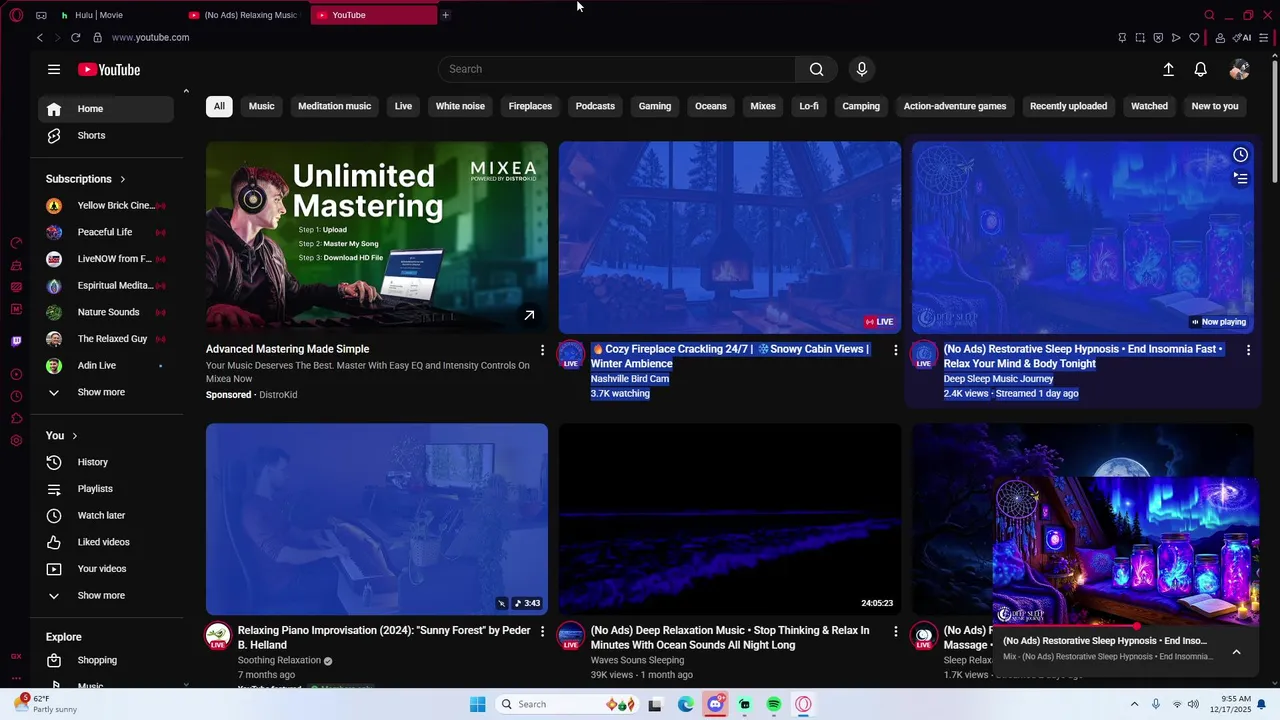Open Peaceful Life subscription
Image resolution: width=1280 pixels, height=720 pixels.
(x=108, y=232)
